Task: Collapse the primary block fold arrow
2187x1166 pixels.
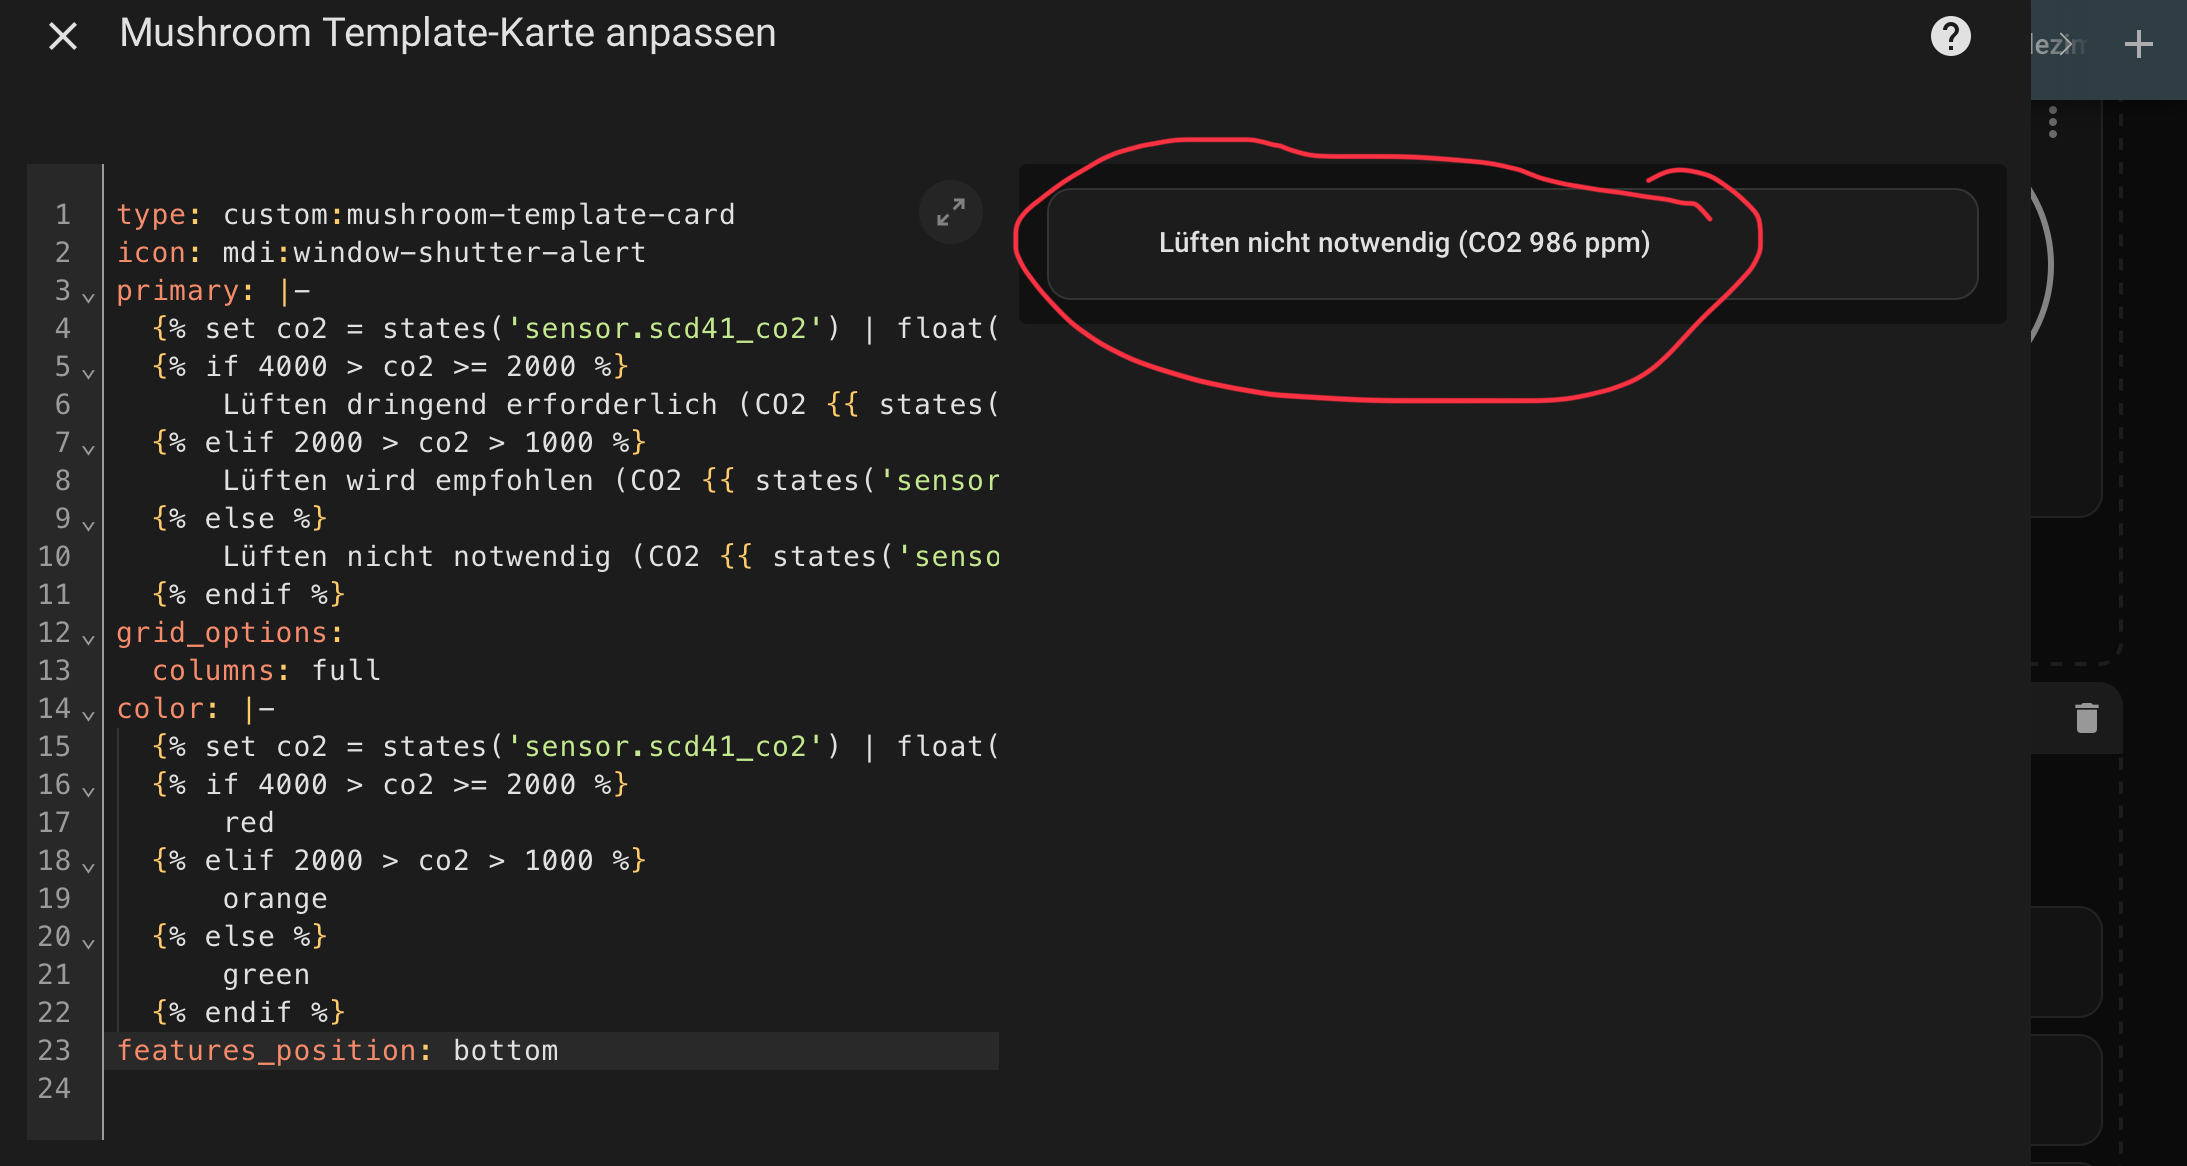Action: click(88, 297)
